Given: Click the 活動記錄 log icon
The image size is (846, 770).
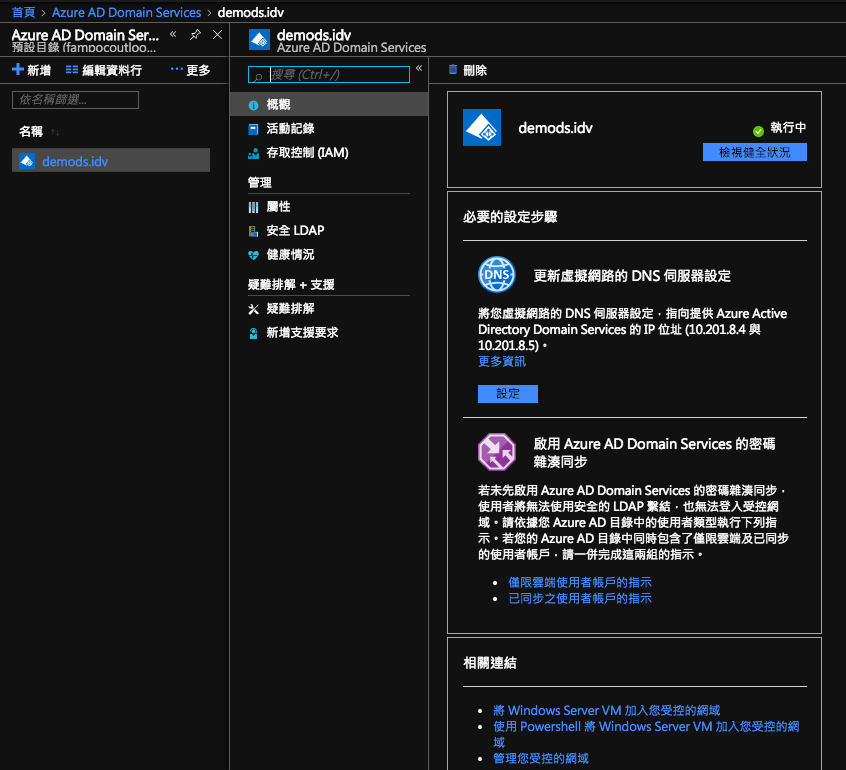Looking at the screenshot, I should click(254, 129).
